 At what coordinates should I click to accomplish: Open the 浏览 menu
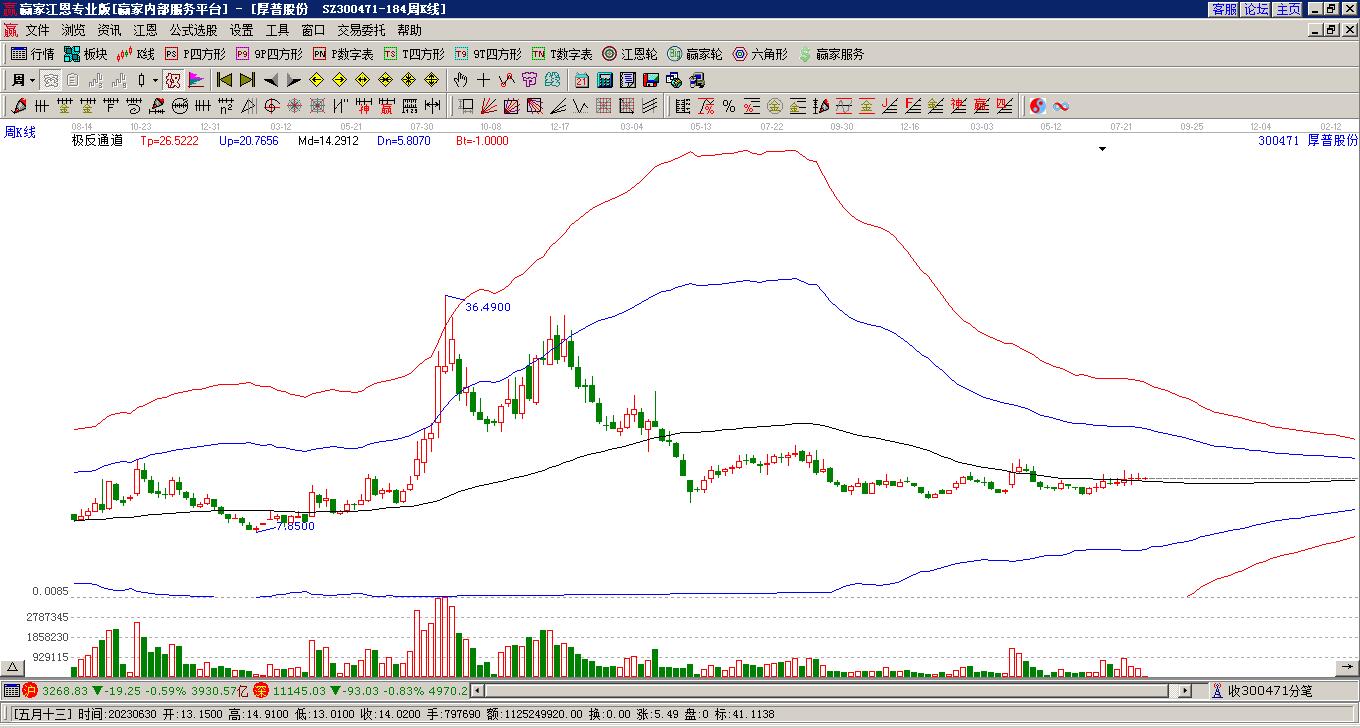tap(73, 31)
